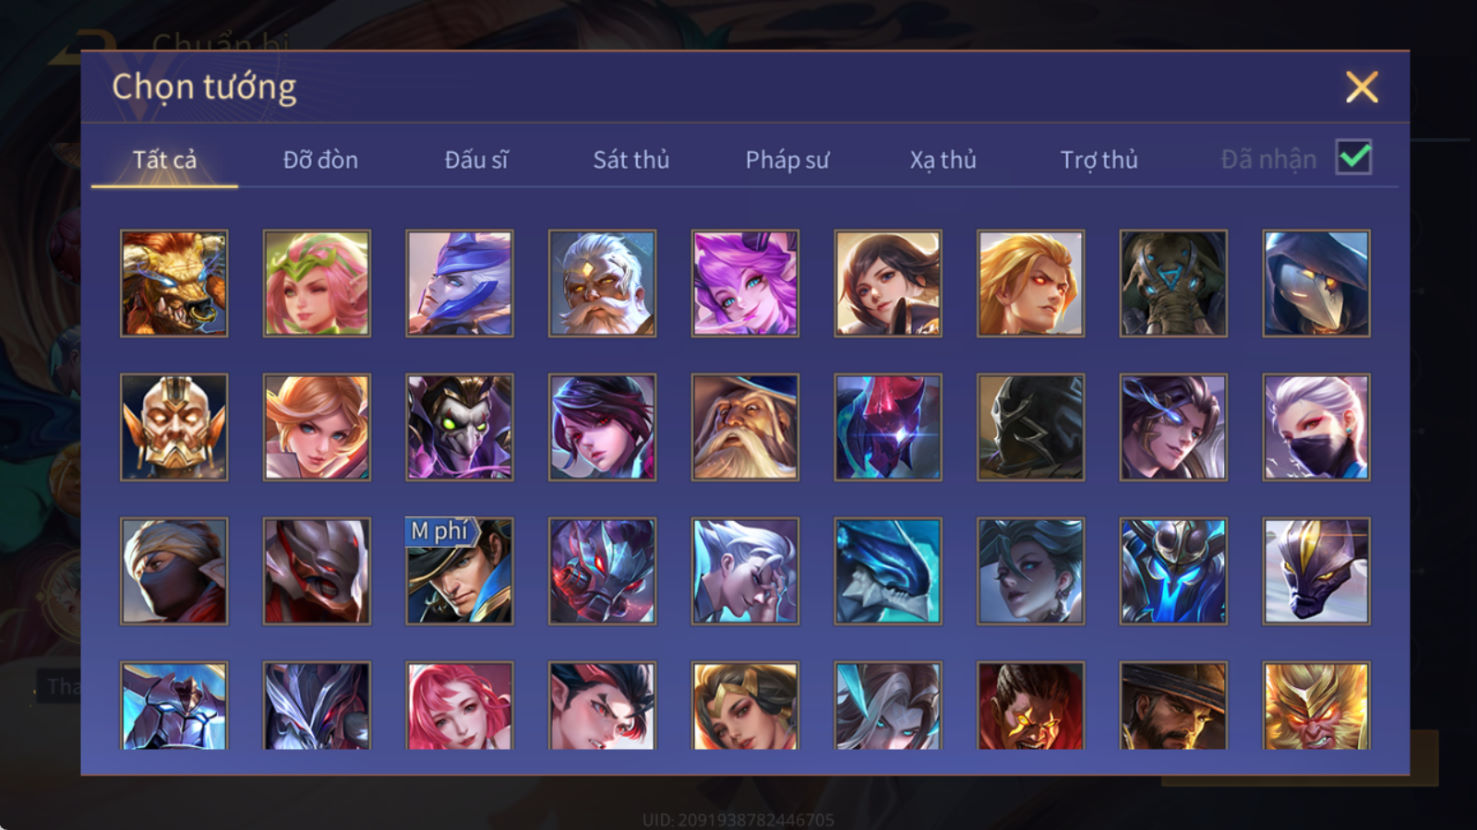The image size is (1477, 830).
Task: Switch to the 'Đấu sĩ' tab
Action: 476,160
